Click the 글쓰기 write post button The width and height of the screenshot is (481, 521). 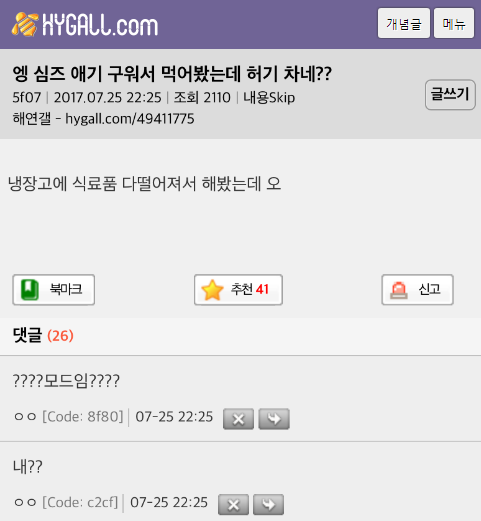click(x=450, y=94)
